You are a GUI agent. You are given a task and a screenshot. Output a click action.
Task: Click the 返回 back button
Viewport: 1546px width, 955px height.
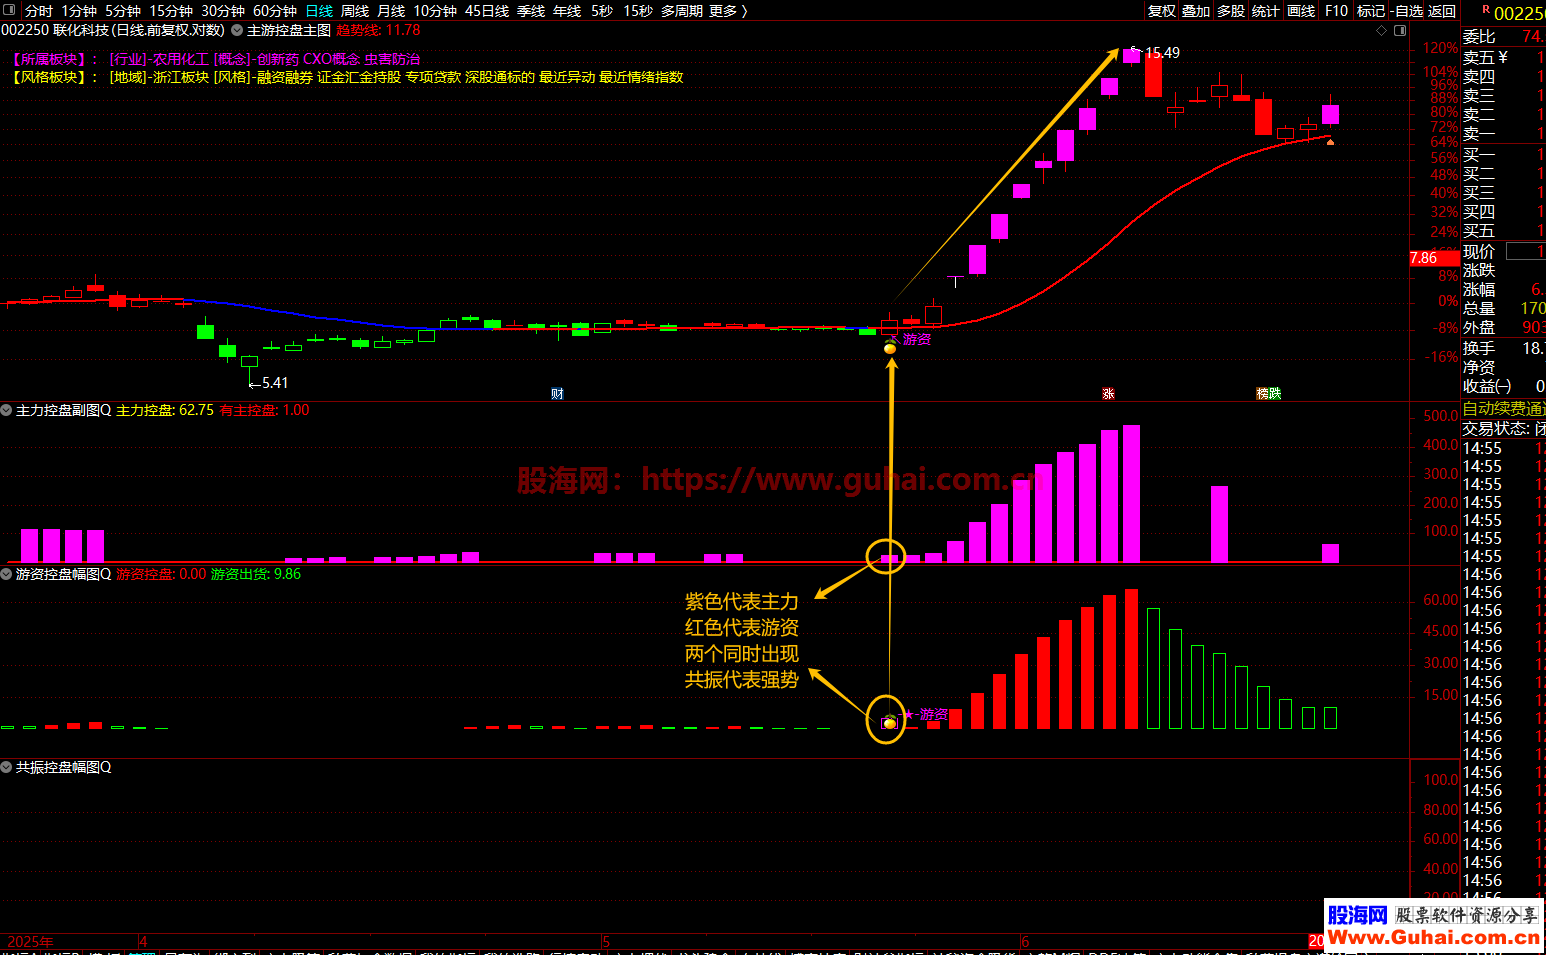tap(1442, 11)
